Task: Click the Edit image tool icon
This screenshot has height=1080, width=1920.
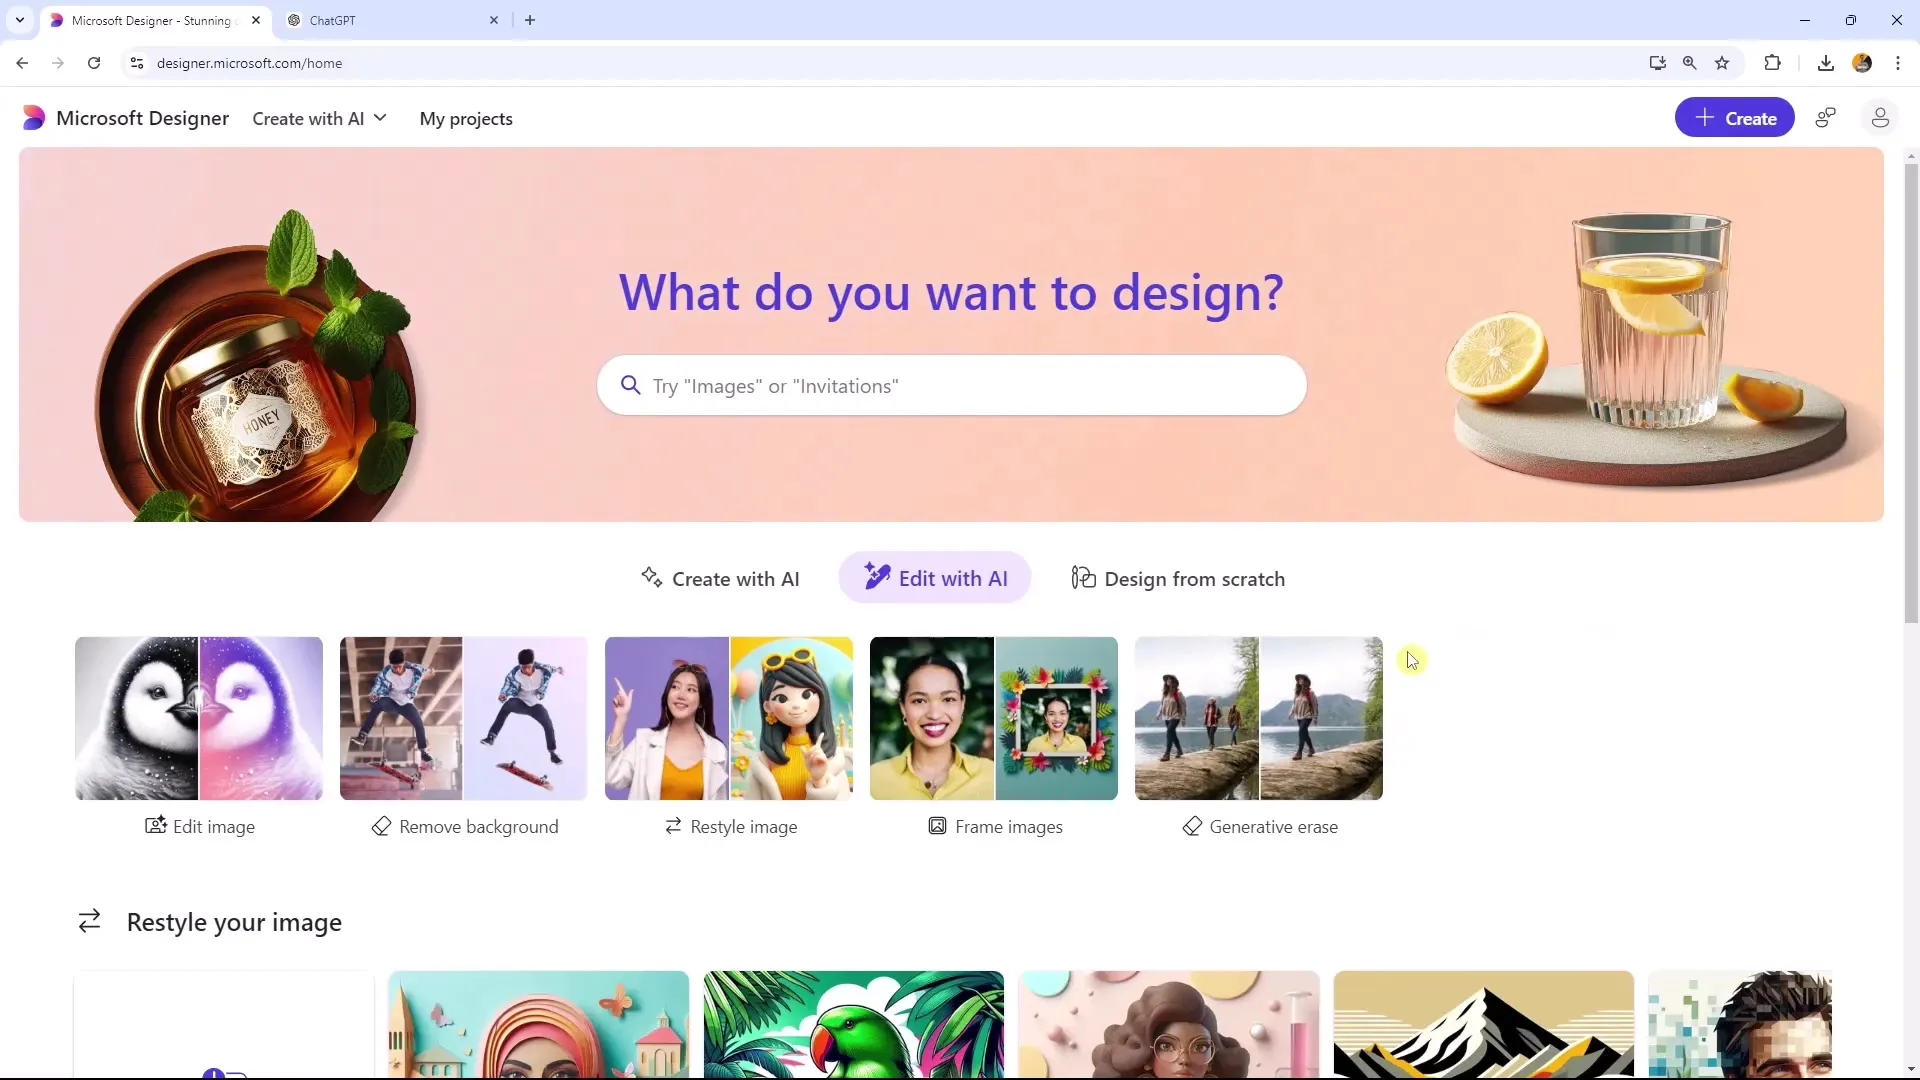Action: coord(156,827)
